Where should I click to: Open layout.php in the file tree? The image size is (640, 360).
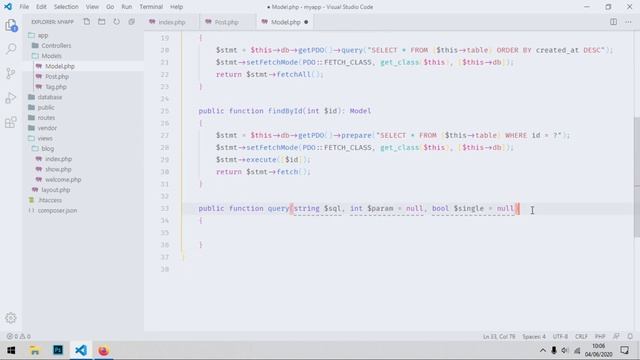(56, 190)
